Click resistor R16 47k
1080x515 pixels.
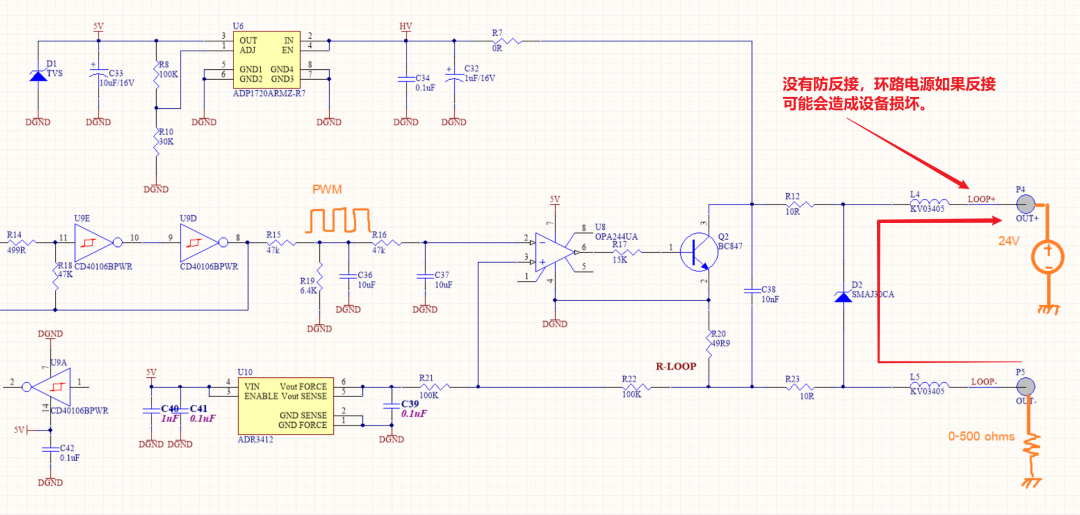pos(385,242)
